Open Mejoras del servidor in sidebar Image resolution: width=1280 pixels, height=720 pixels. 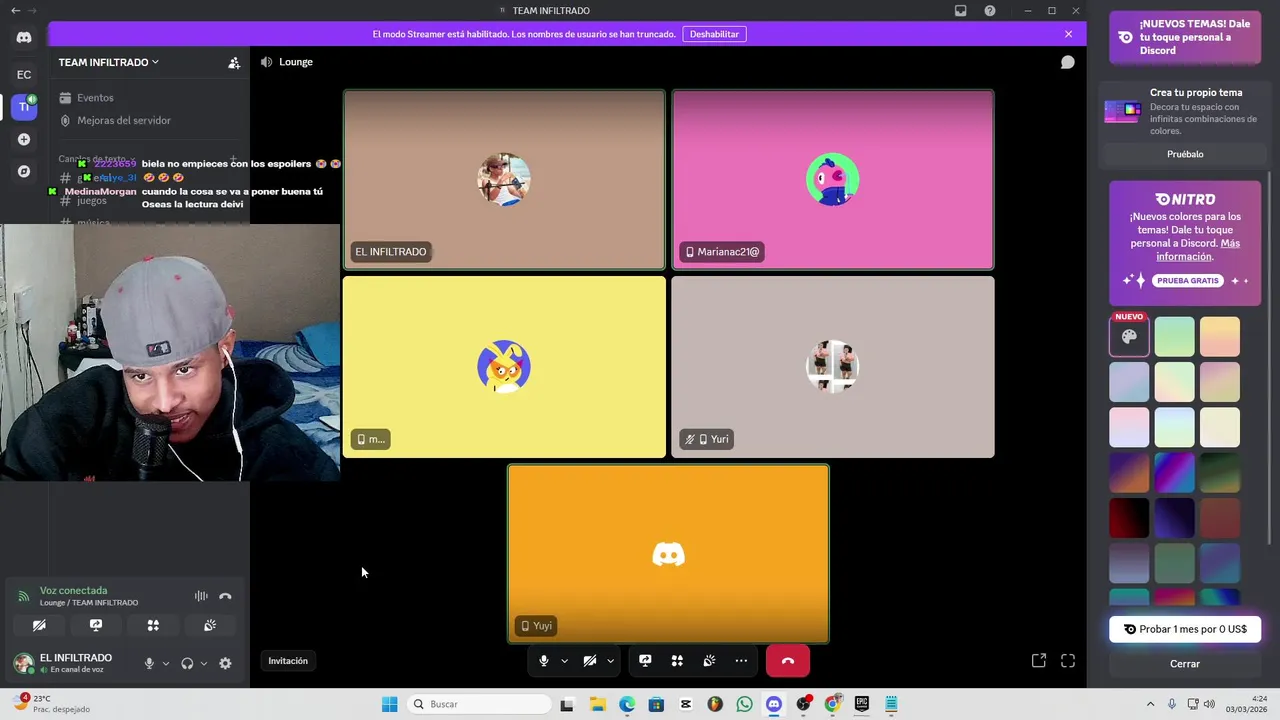pyautogui.click(x=125, y=120)
